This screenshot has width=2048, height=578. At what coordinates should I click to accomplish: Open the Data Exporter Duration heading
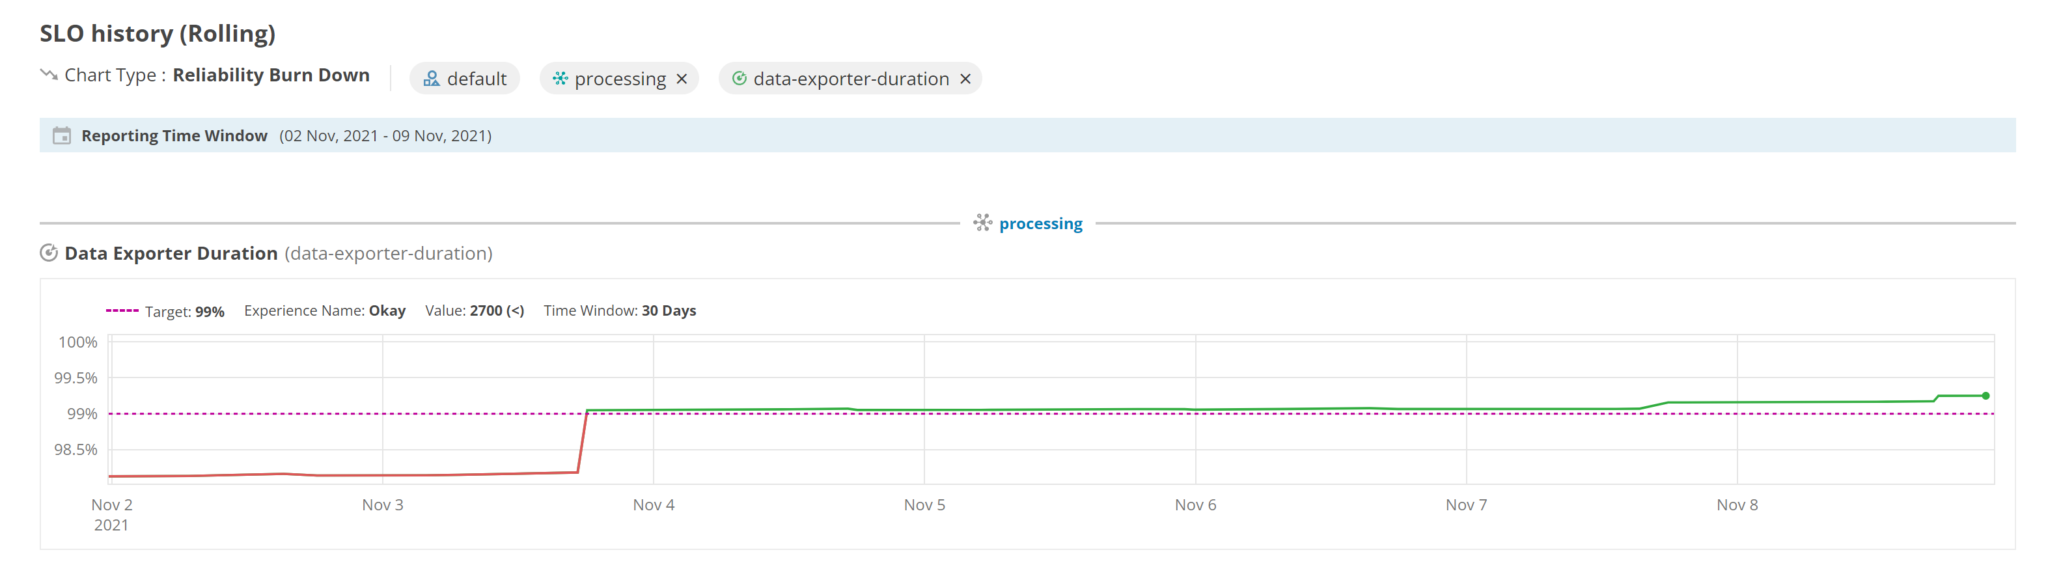click(171, 254)
